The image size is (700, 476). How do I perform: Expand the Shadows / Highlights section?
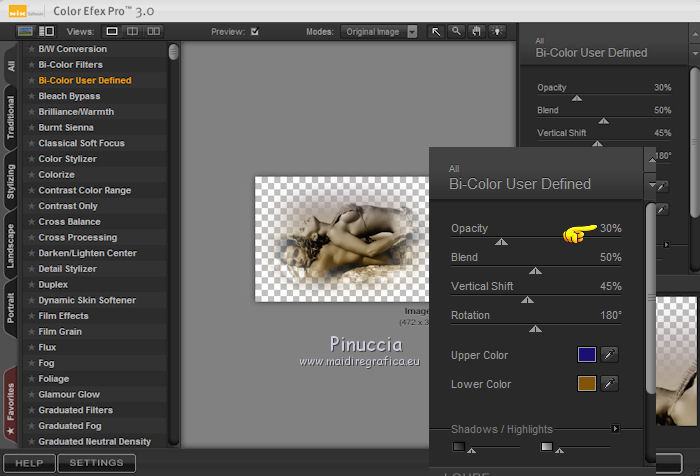coord(616,429)
